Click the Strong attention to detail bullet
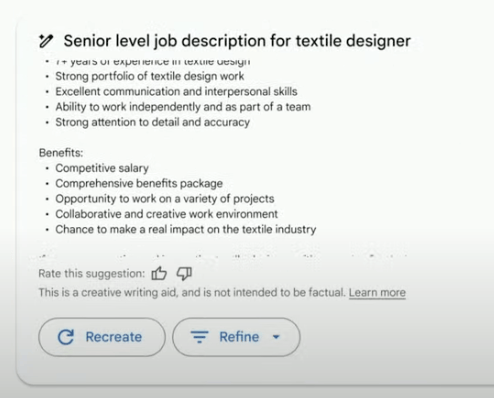 153,122
